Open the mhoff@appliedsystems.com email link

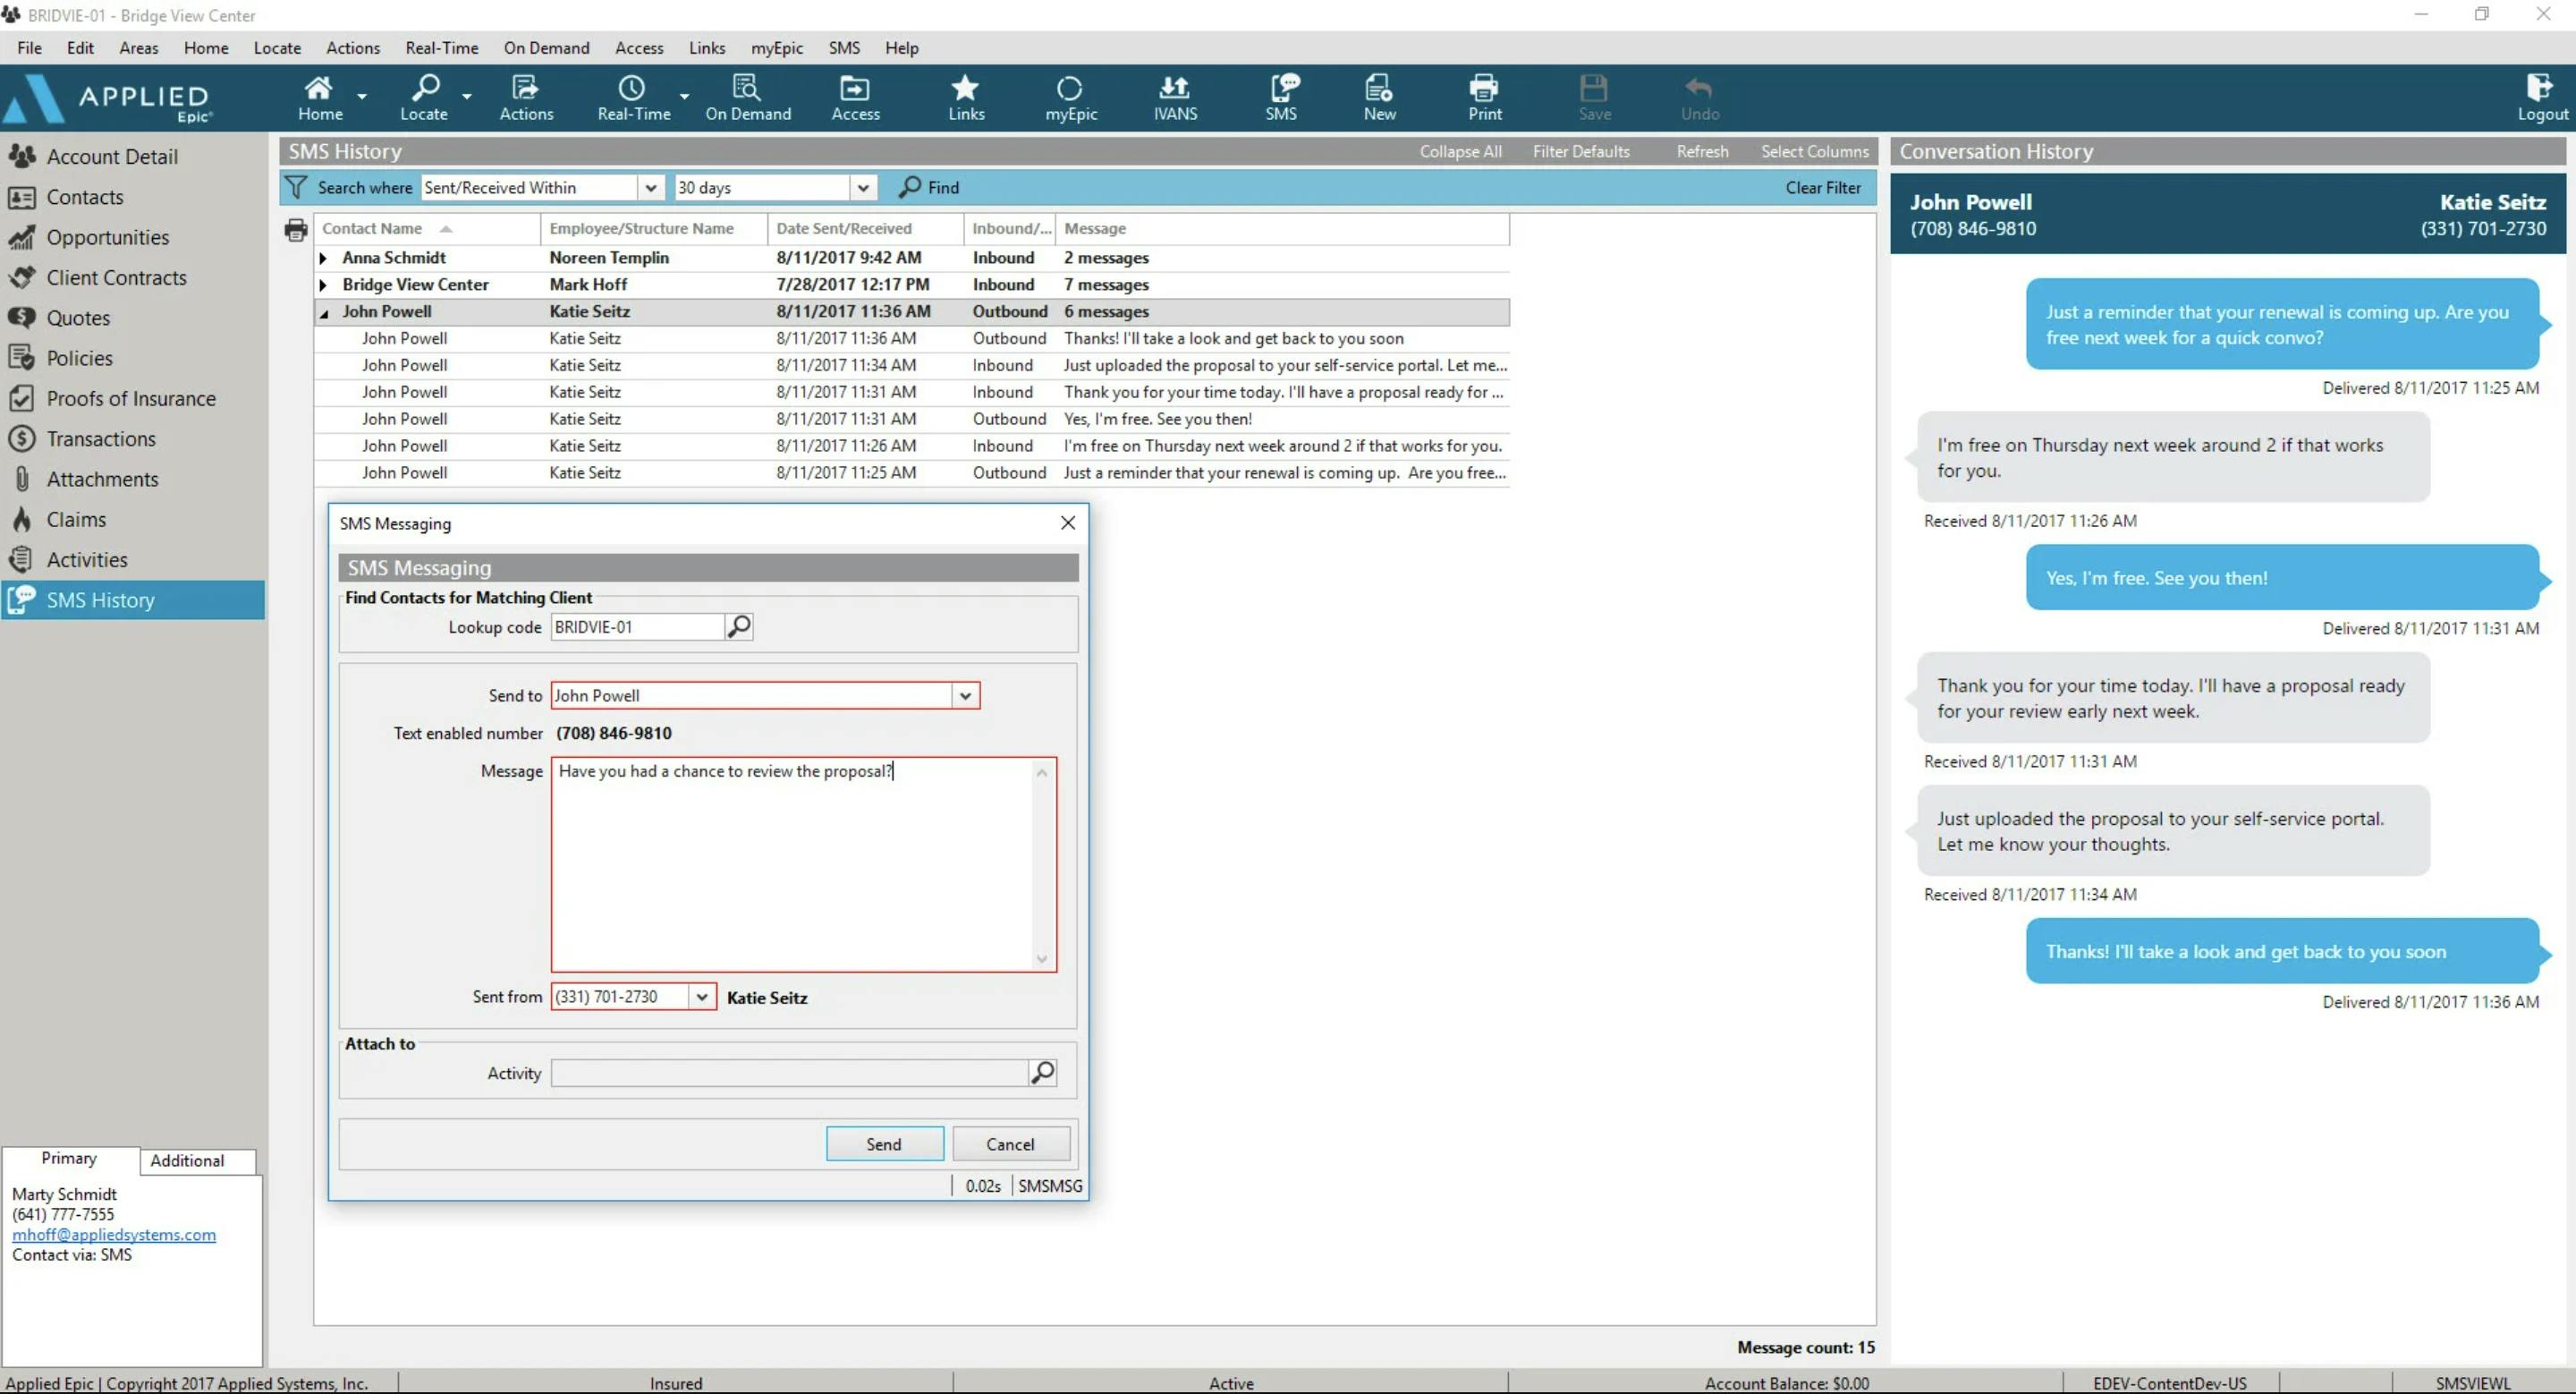tap(114, 1234)
